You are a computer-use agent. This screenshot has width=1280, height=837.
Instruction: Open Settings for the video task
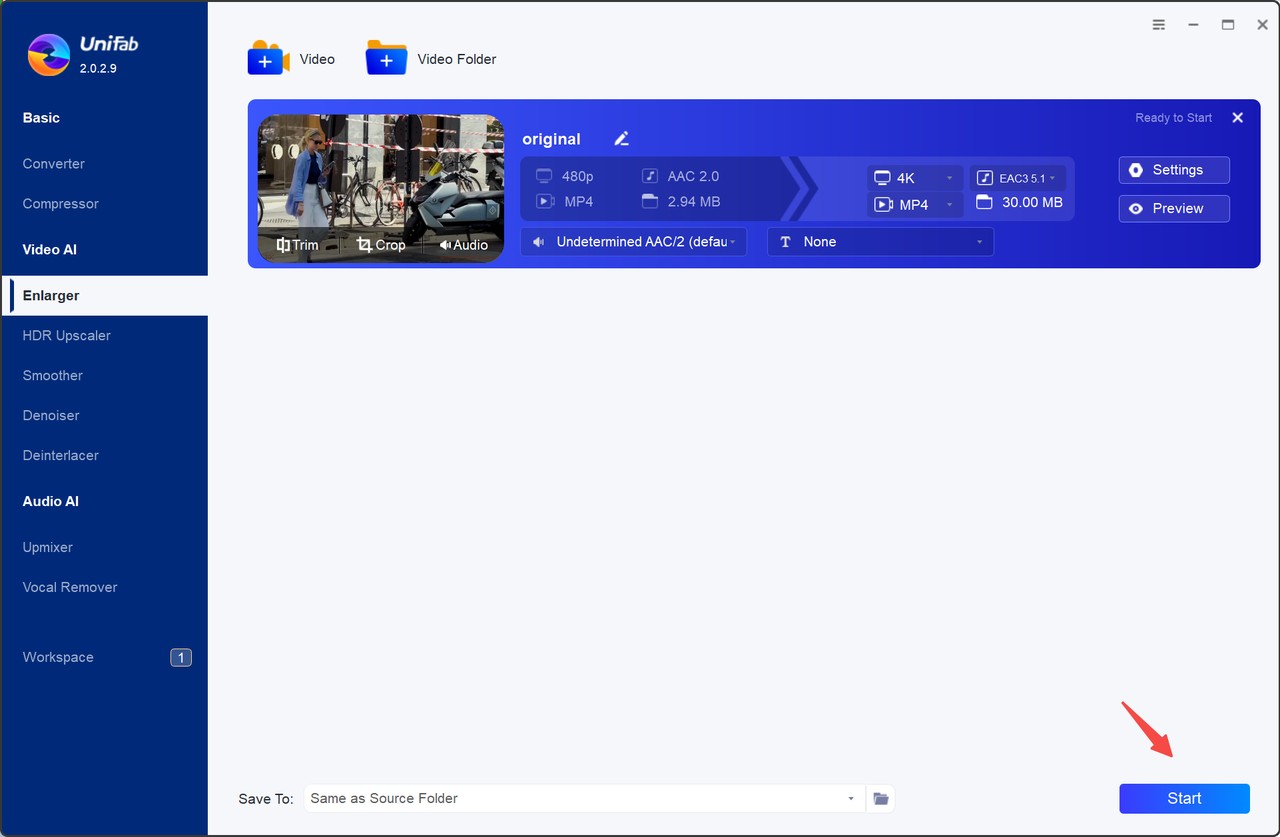(1174, 170)
